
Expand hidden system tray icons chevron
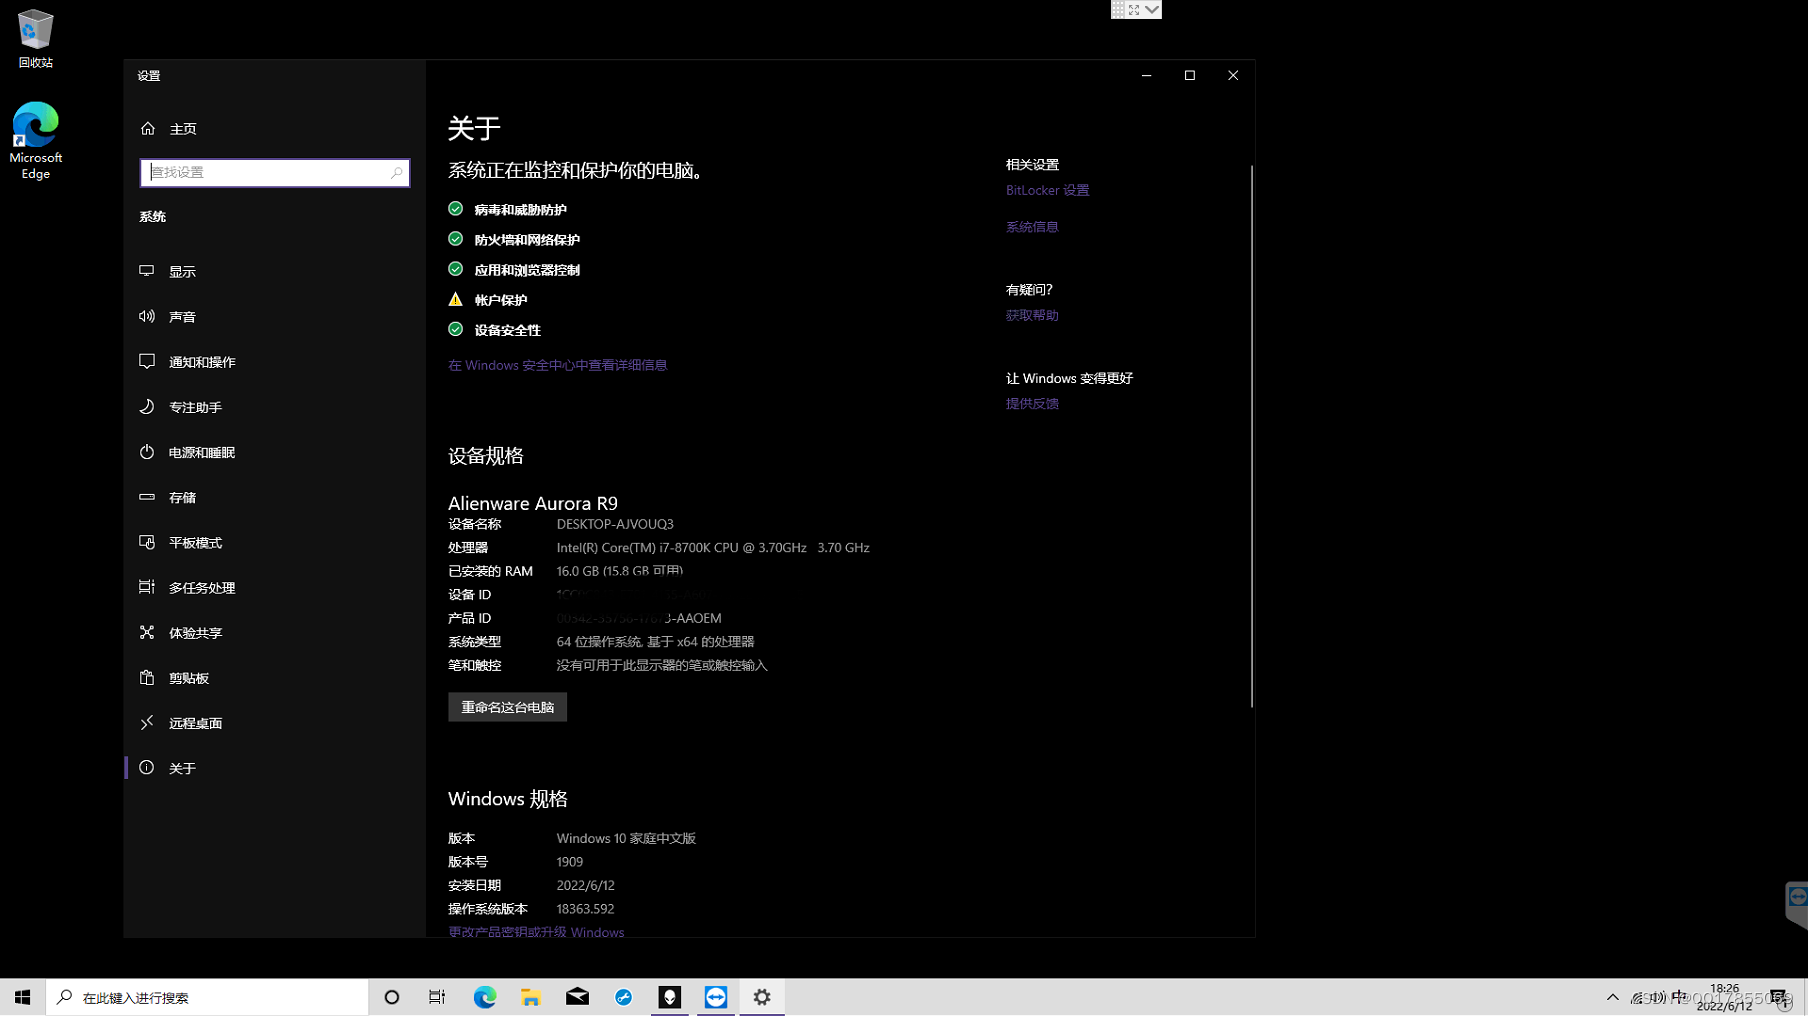pyautogui.click(x=1612, y=997)
